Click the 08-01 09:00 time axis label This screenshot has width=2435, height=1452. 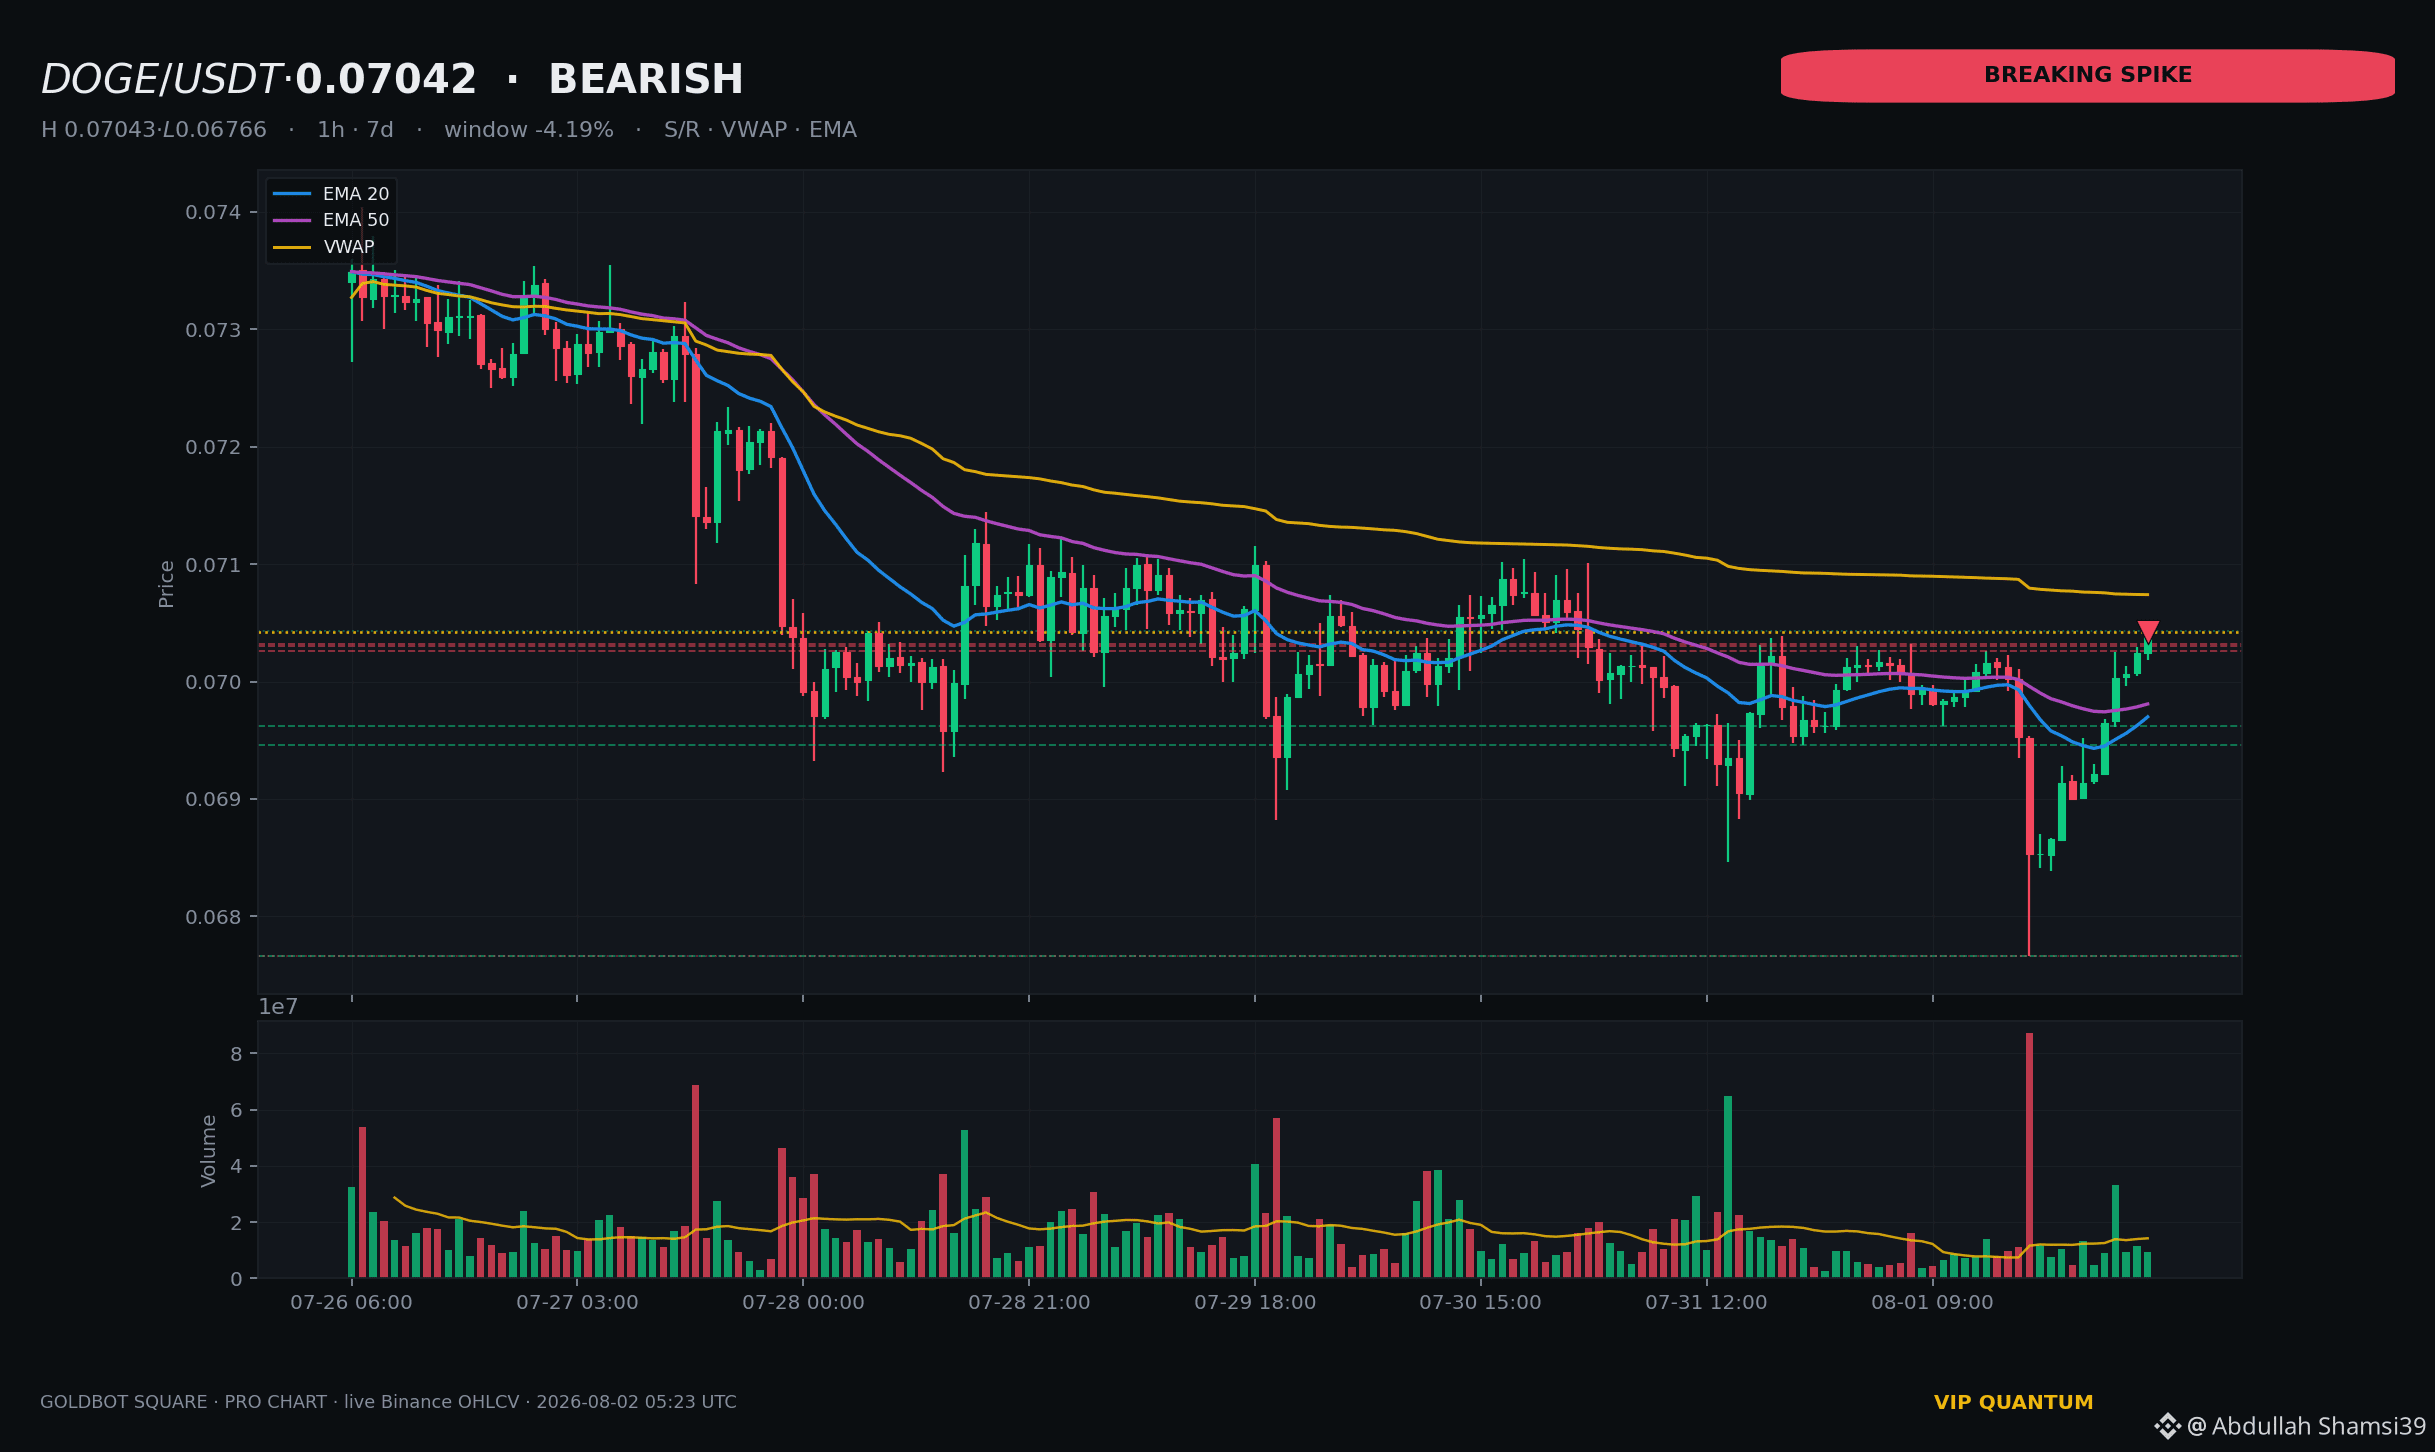[x=1933, y=1303]
